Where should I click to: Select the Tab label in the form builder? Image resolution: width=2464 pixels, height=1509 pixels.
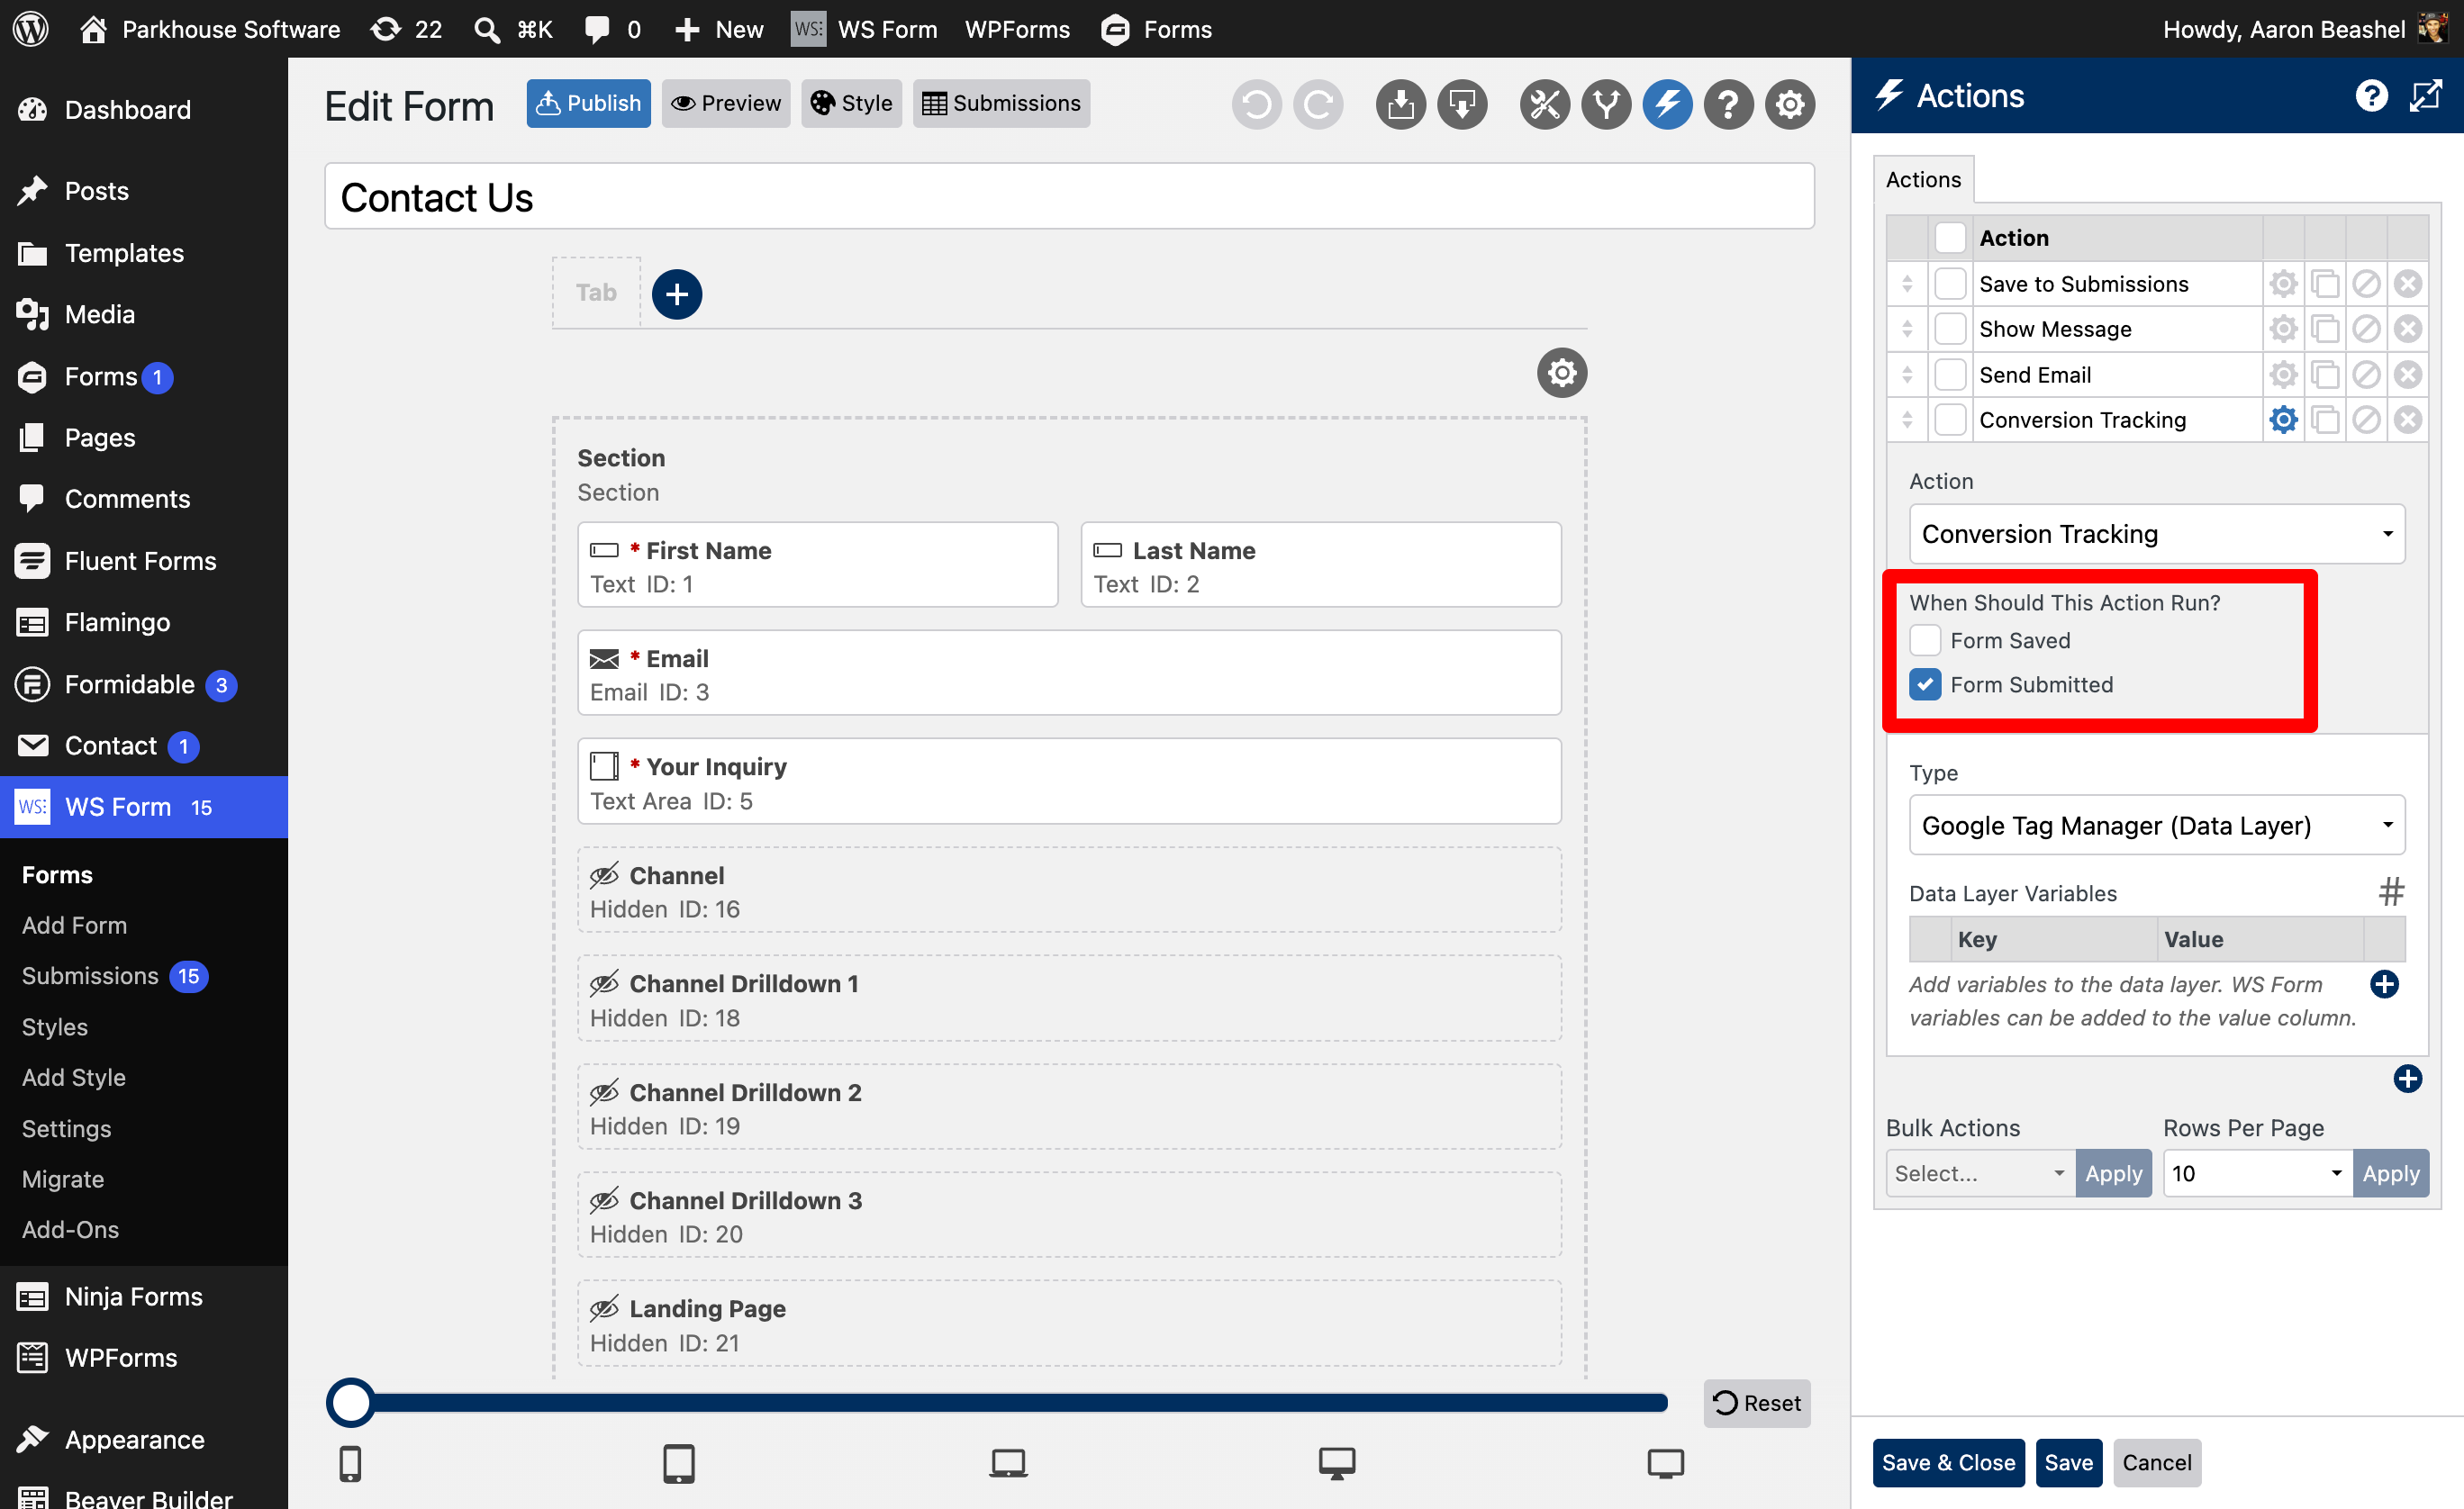[x=596, y=293]
